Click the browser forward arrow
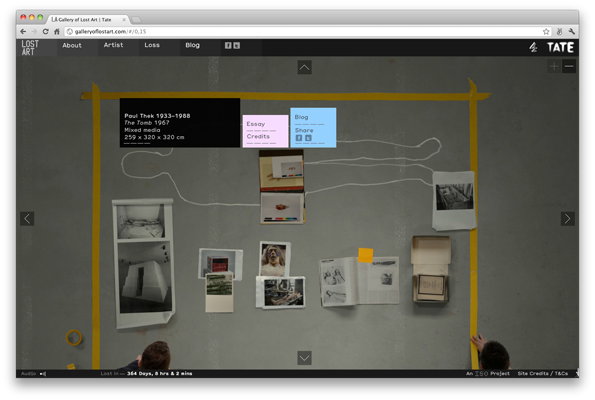The width and height of the screenshot is (595, 400). click(x=34, y=31)
